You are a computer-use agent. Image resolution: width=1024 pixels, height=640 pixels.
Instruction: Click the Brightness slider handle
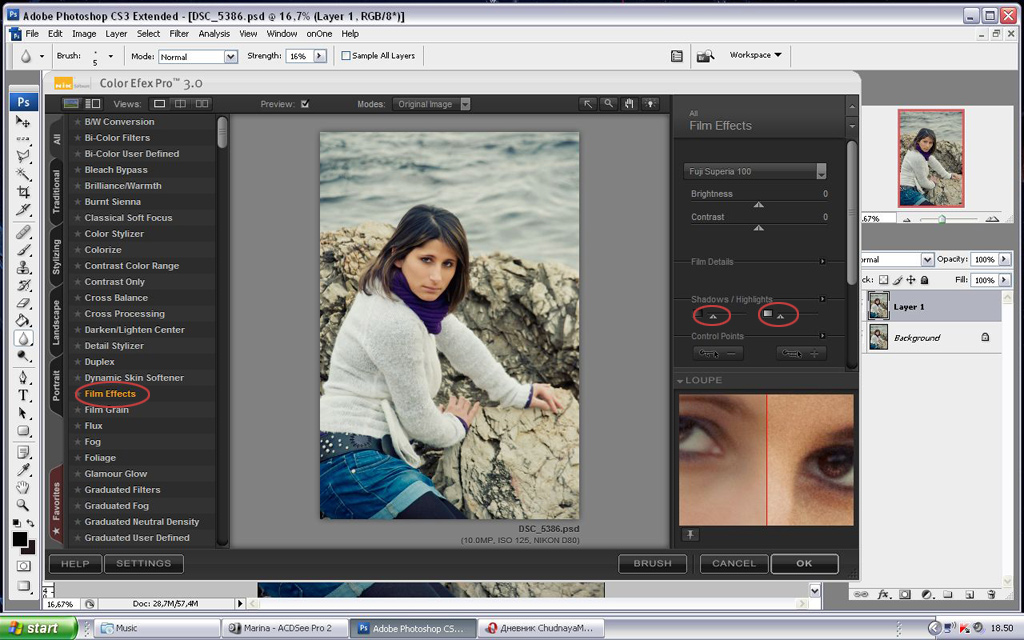pyautogui.click(x=758, y=204)
